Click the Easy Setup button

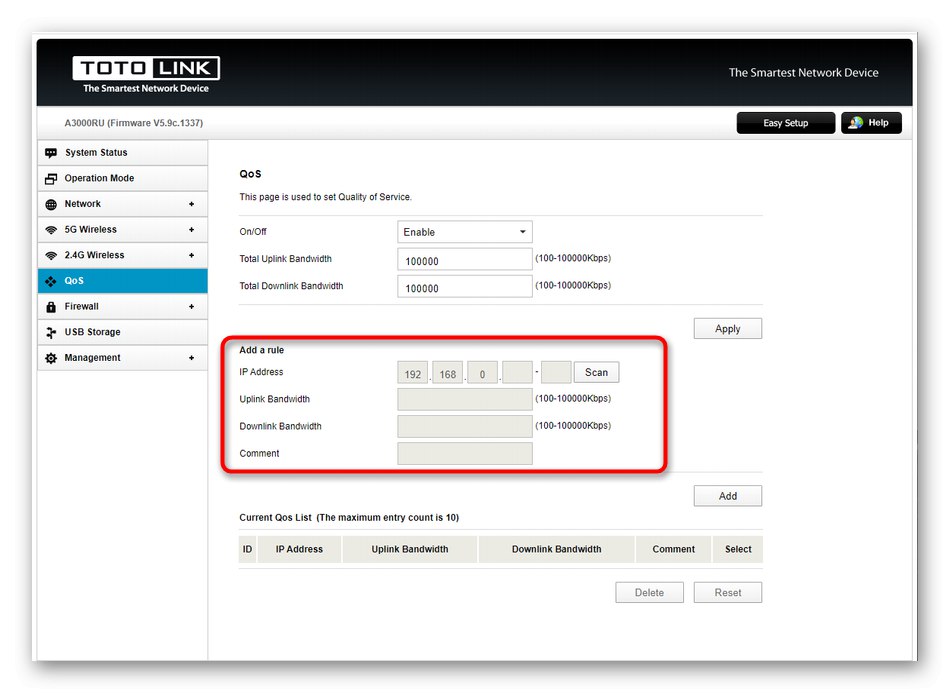tap(786, 123)
